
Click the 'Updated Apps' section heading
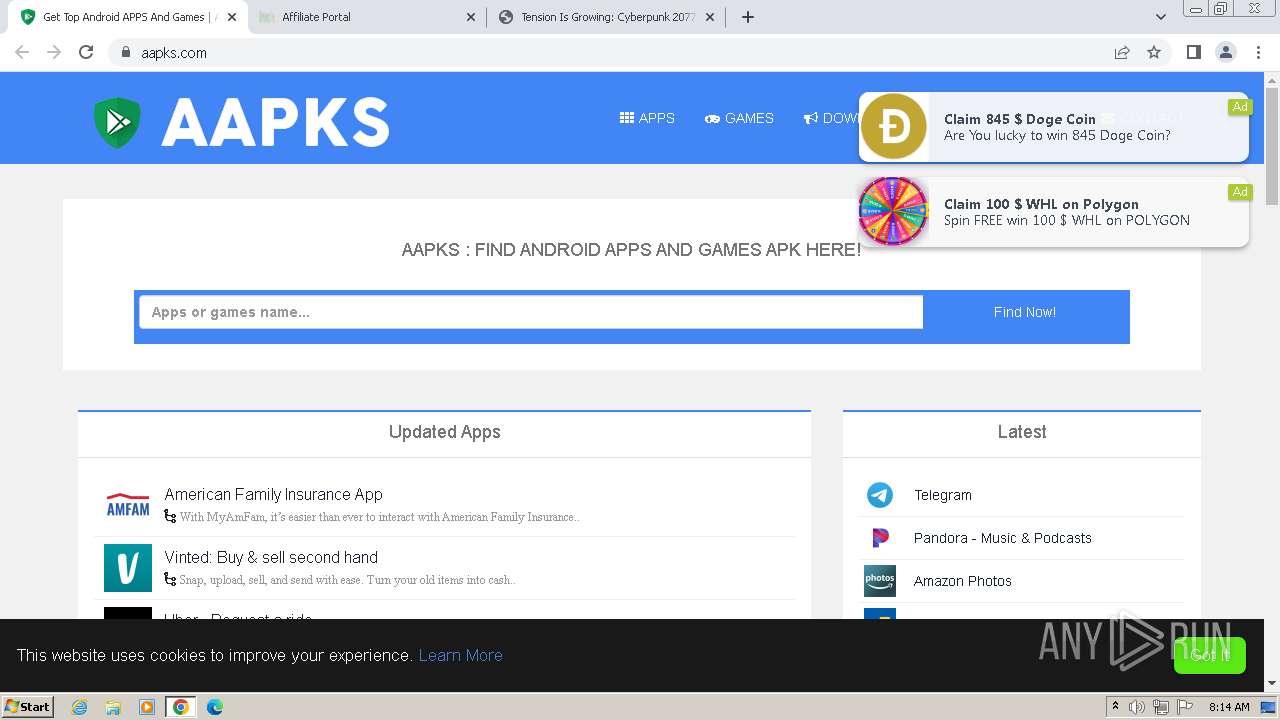tap(444, 432)
